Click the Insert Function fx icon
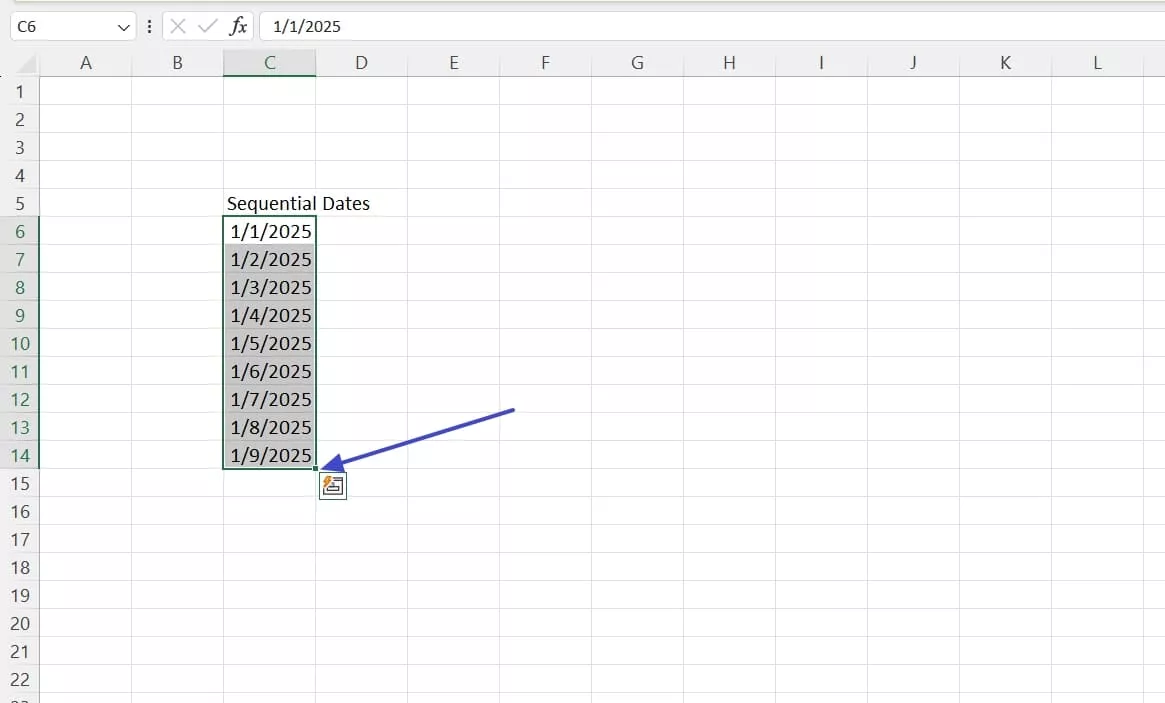The height and width of the screenshot is (703, 1165). [237, 26]
